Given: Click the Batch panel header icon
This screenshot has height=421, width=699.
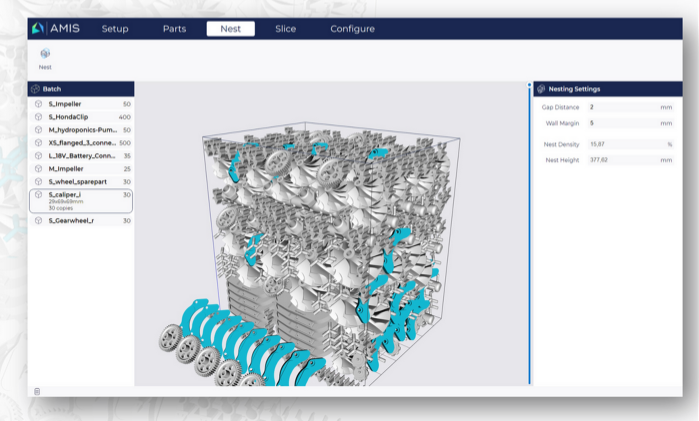Looking at the screenshot, I should [35, 89].
